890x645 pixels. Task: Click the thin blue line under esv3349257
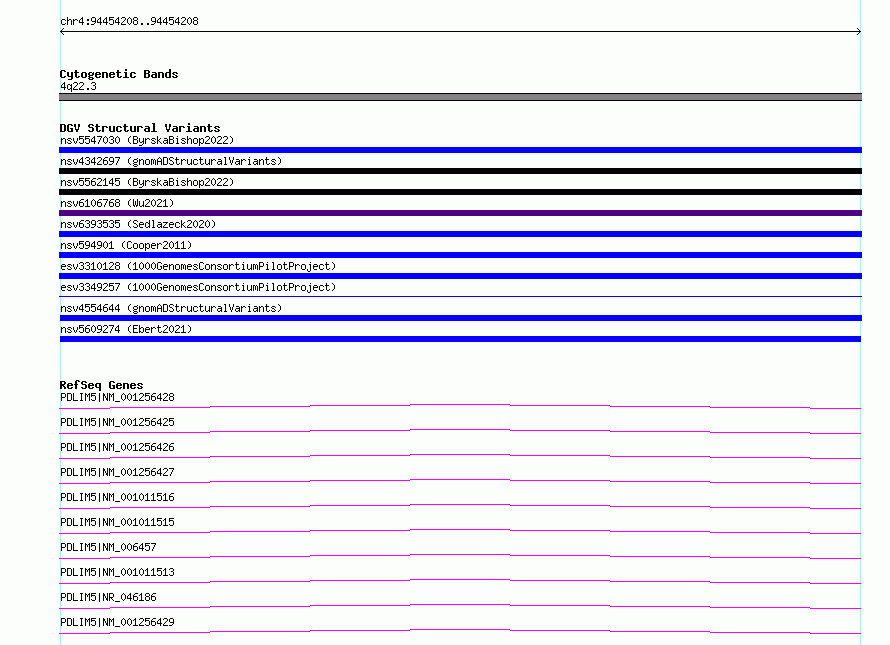click(460, 296)
